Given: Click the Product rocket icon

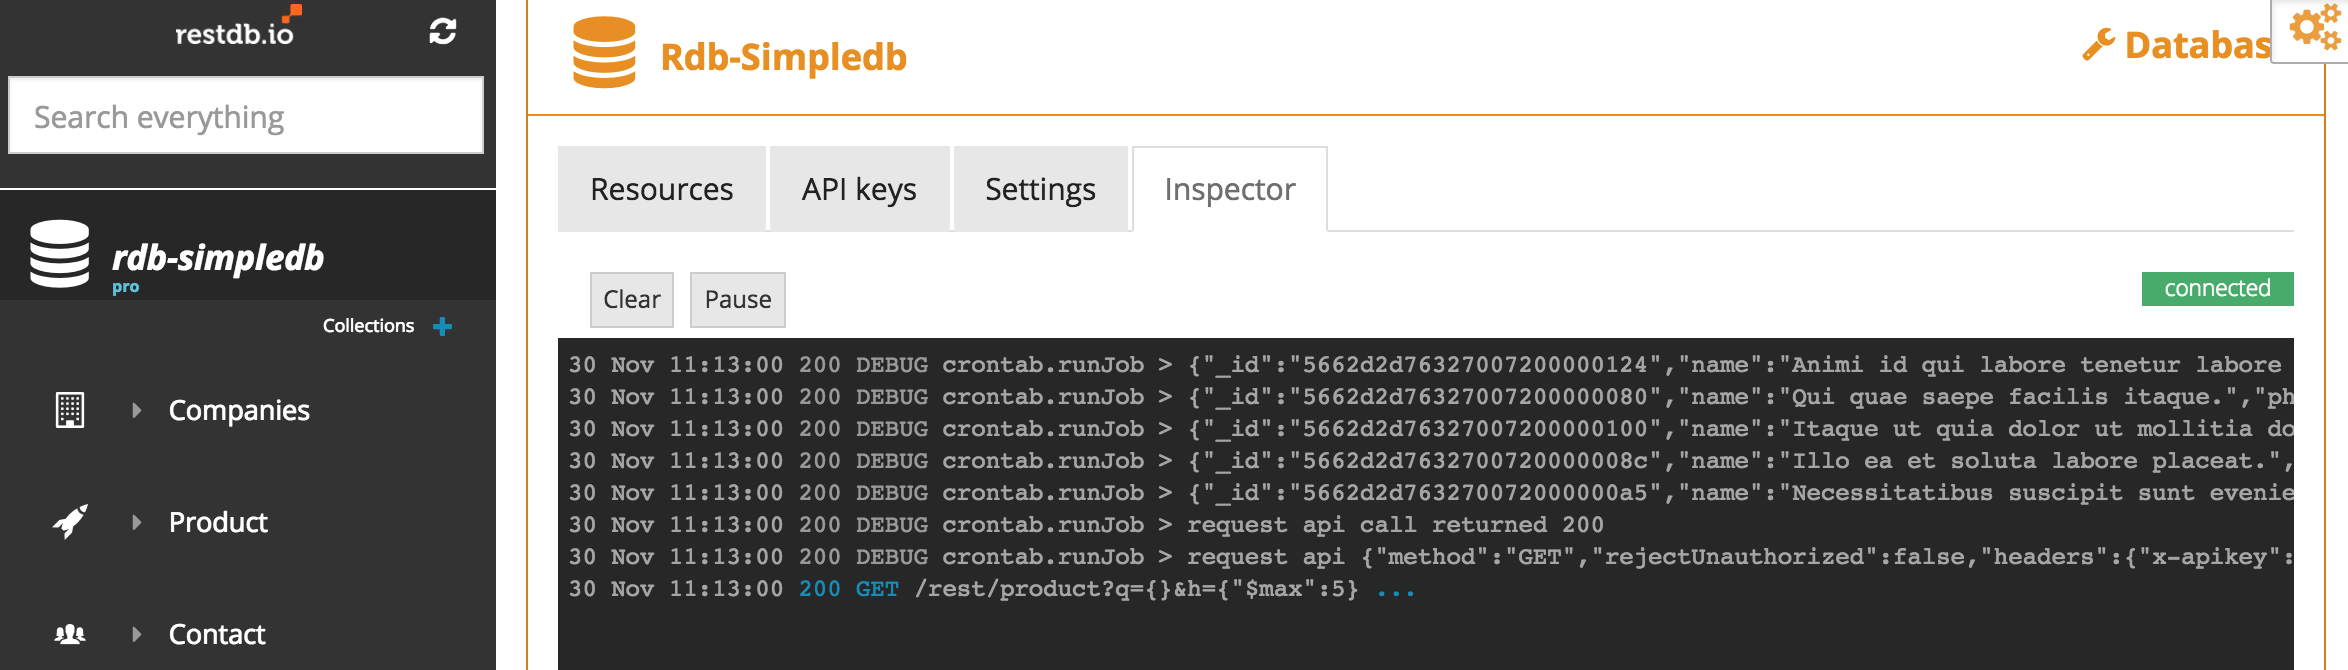Looking at the screenshot, I should (x=70, y=521).
